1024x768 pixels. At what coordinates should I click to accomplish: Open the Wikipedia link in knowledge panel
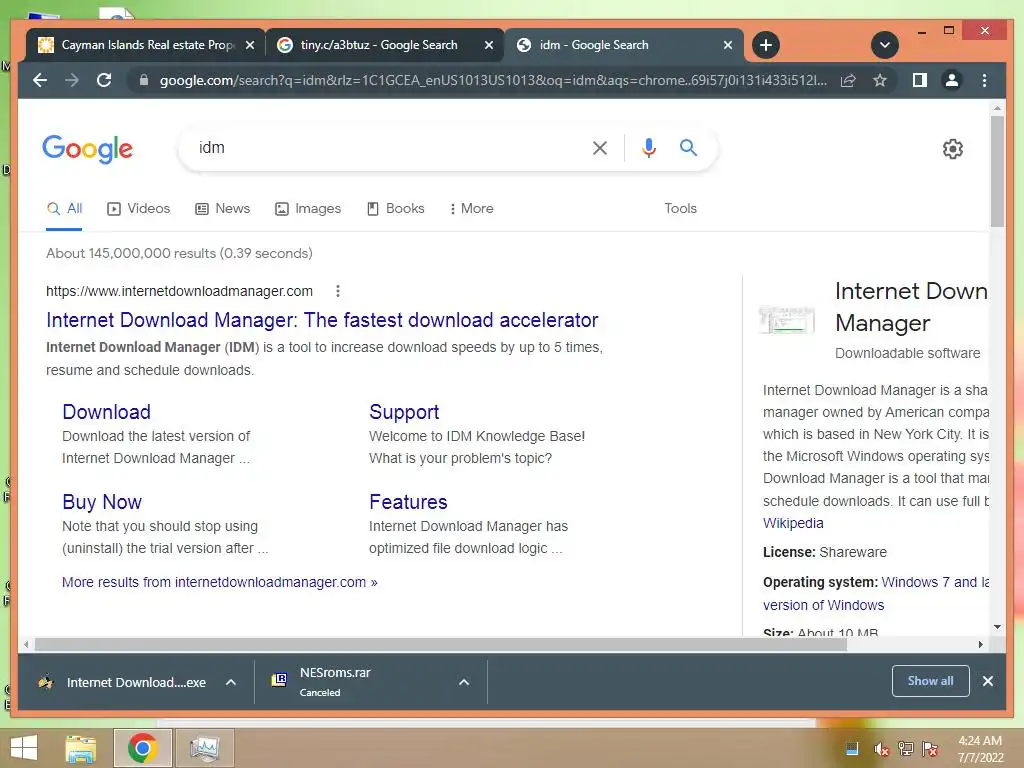[793, 523]
